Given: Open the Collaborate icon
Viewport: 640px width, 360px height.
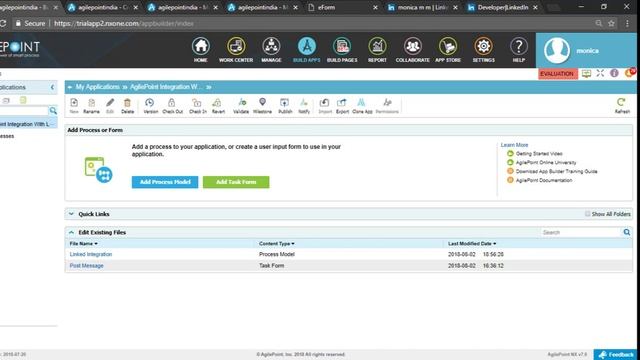Looking at the screenshot, I should click(413, 47).
